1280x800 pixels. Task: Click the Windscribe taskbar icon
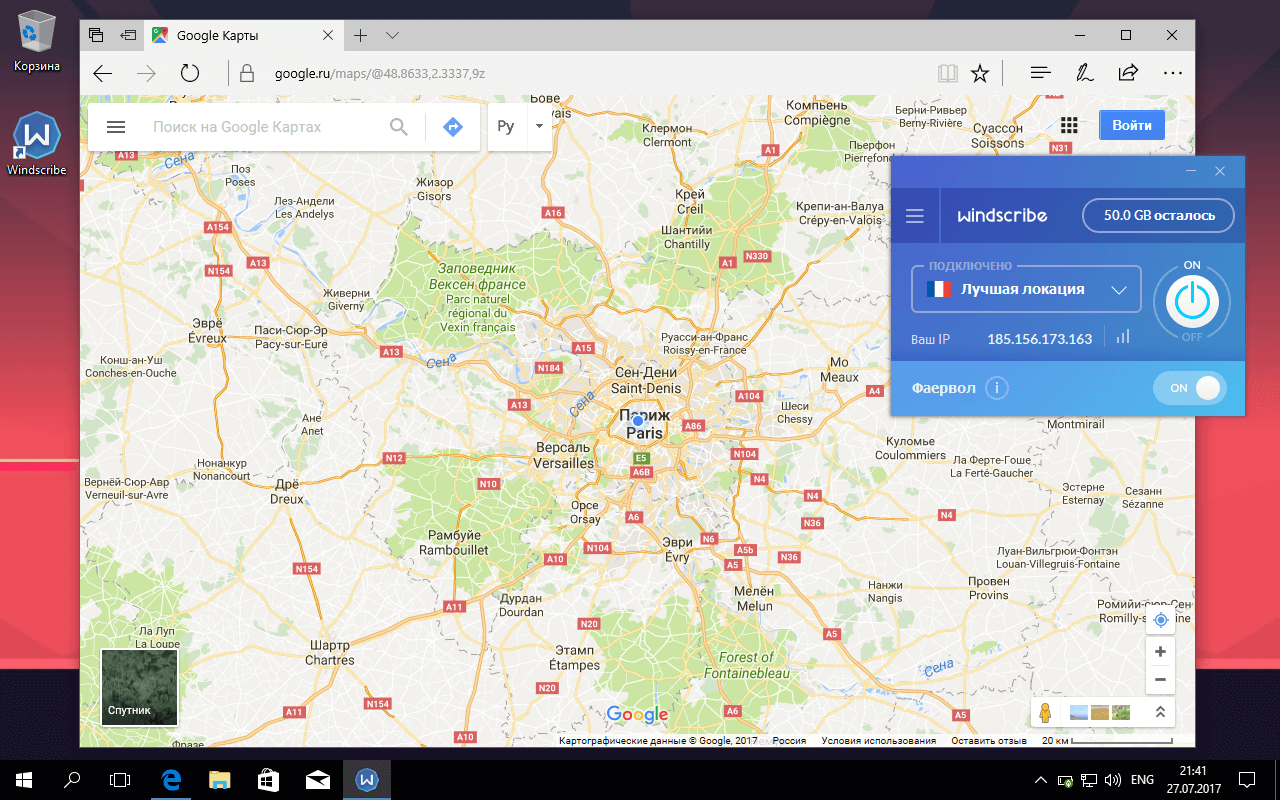367,778
